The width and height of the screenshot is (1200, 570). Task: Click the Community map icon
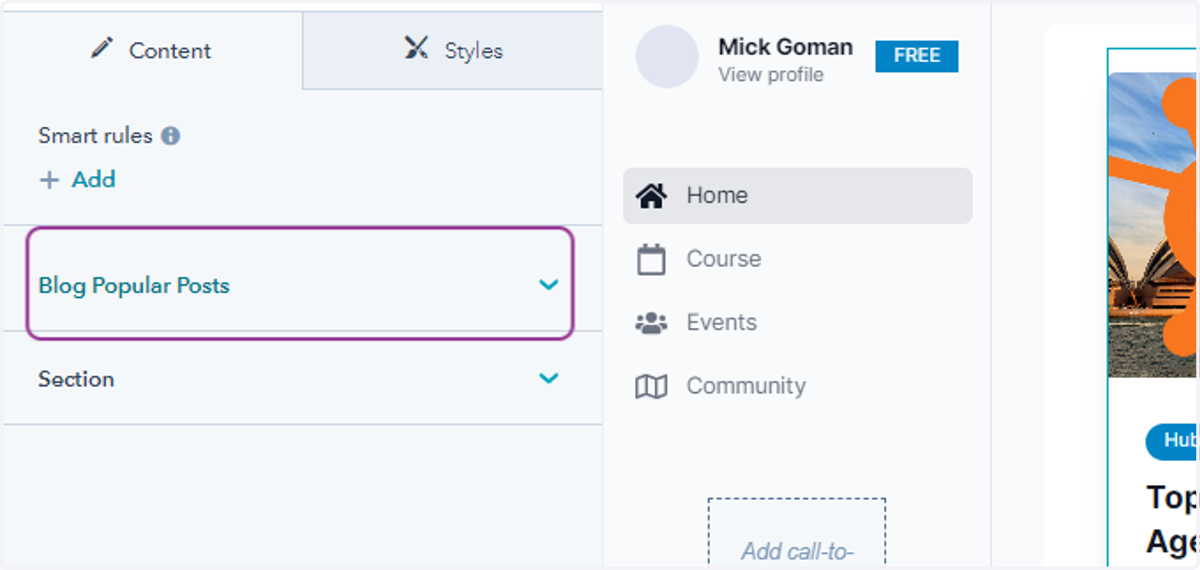point(652,387)
